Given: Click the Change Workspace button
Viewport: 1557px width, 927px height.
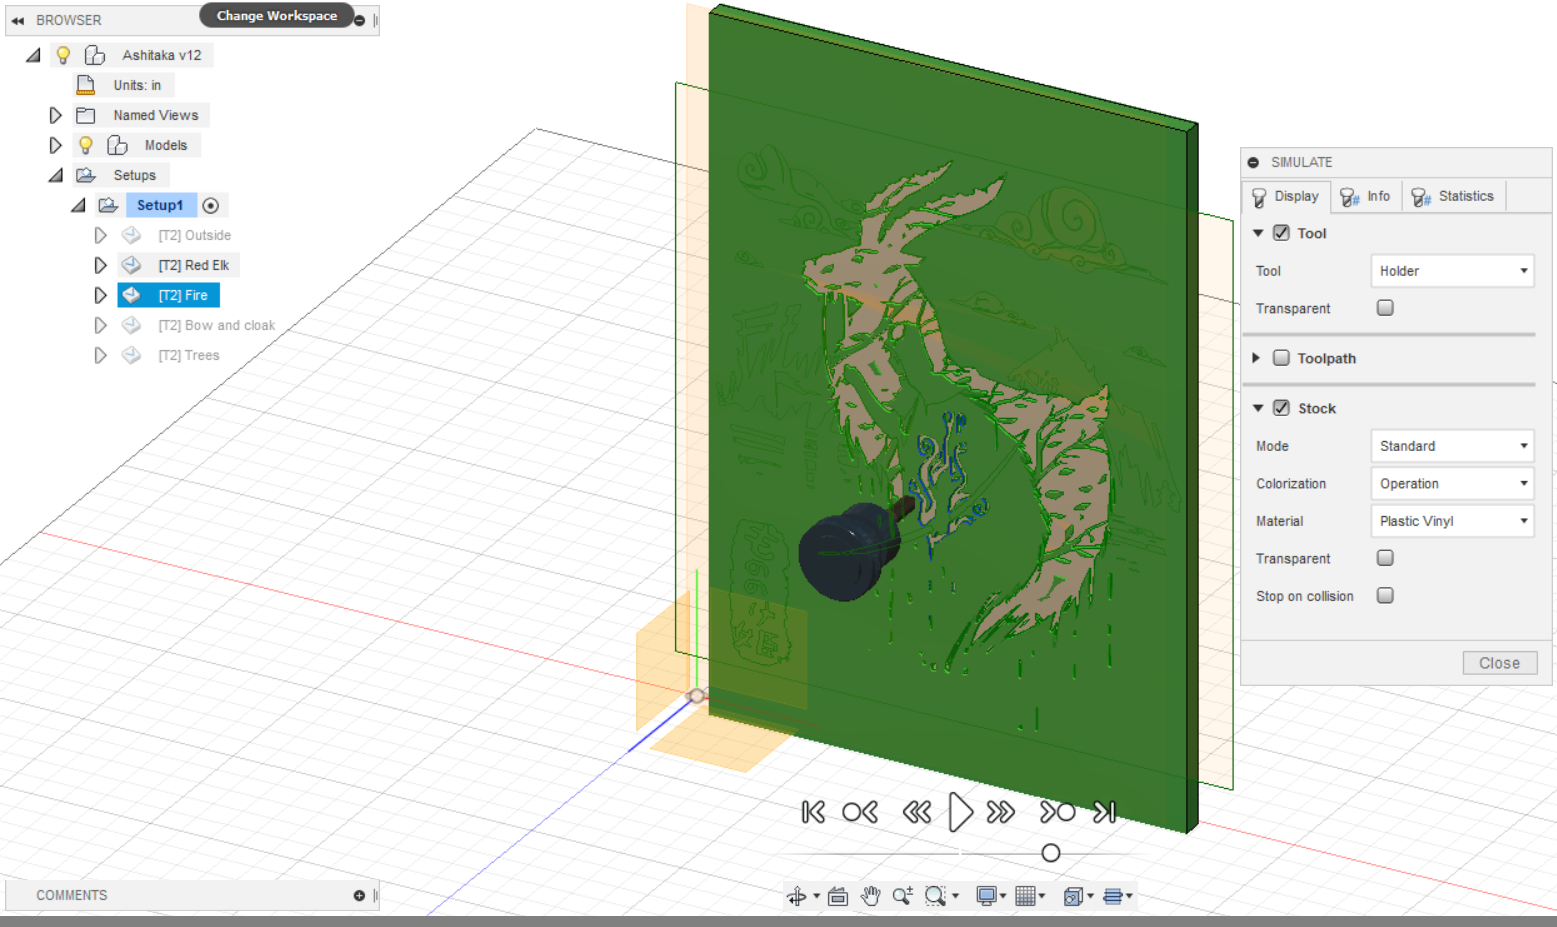Looking at the screenshot, I should point(276,15).
